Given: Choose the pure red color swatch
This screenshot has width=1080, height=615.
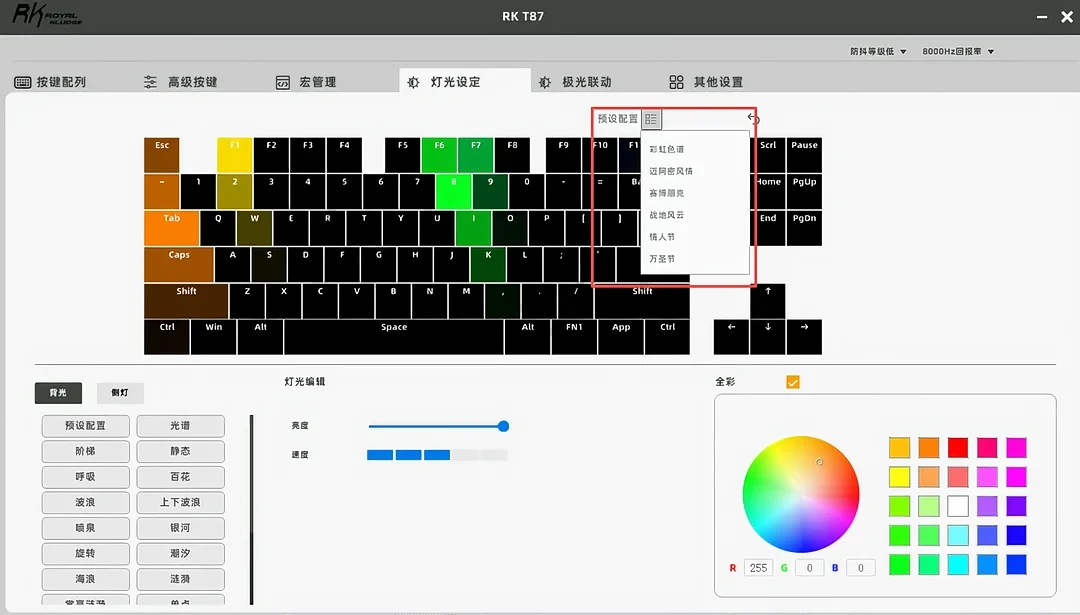Looking at the screenshot, I should (957, 448).
